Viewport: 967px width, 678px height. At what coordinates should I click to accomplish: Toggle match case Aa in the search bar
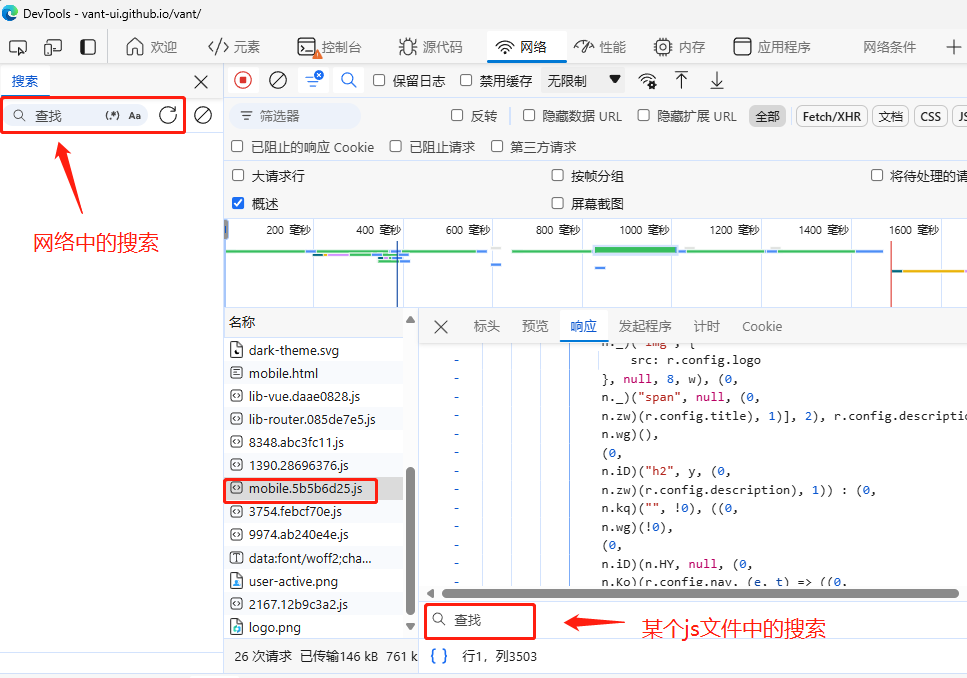tap(134, 115)
